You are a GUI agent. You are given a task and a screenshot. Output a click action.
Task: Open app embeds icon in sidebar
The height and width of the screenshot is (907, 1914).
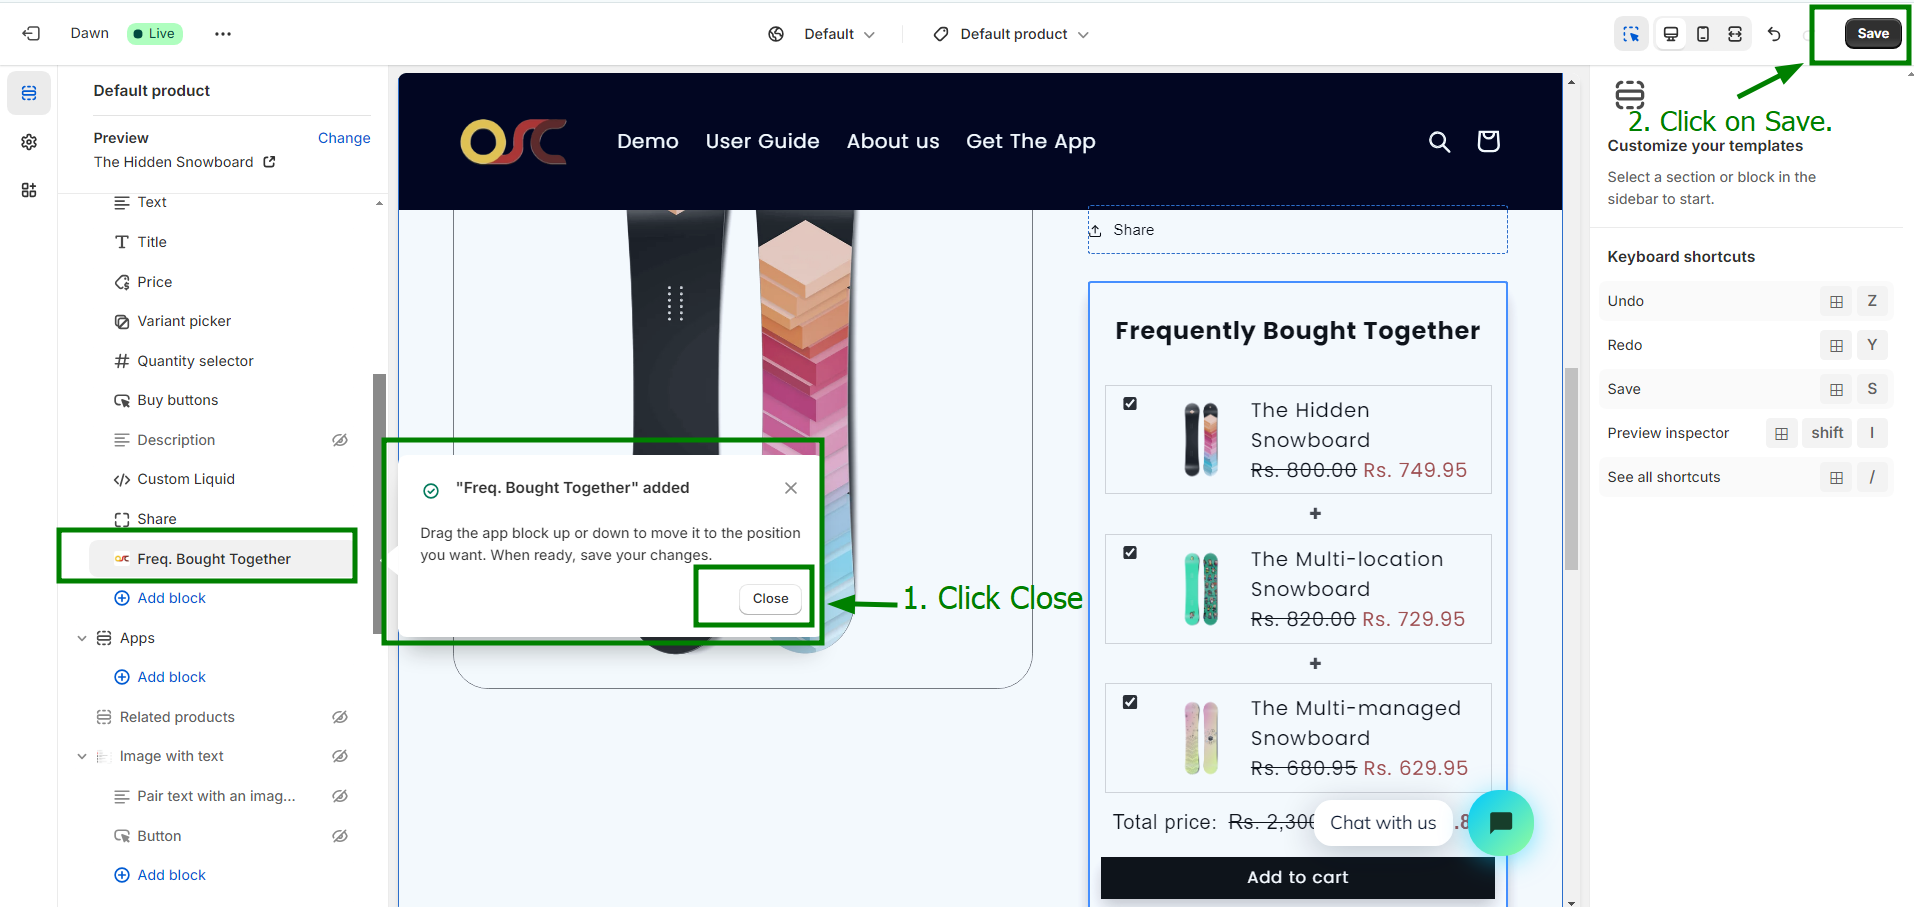click(29, 190)
